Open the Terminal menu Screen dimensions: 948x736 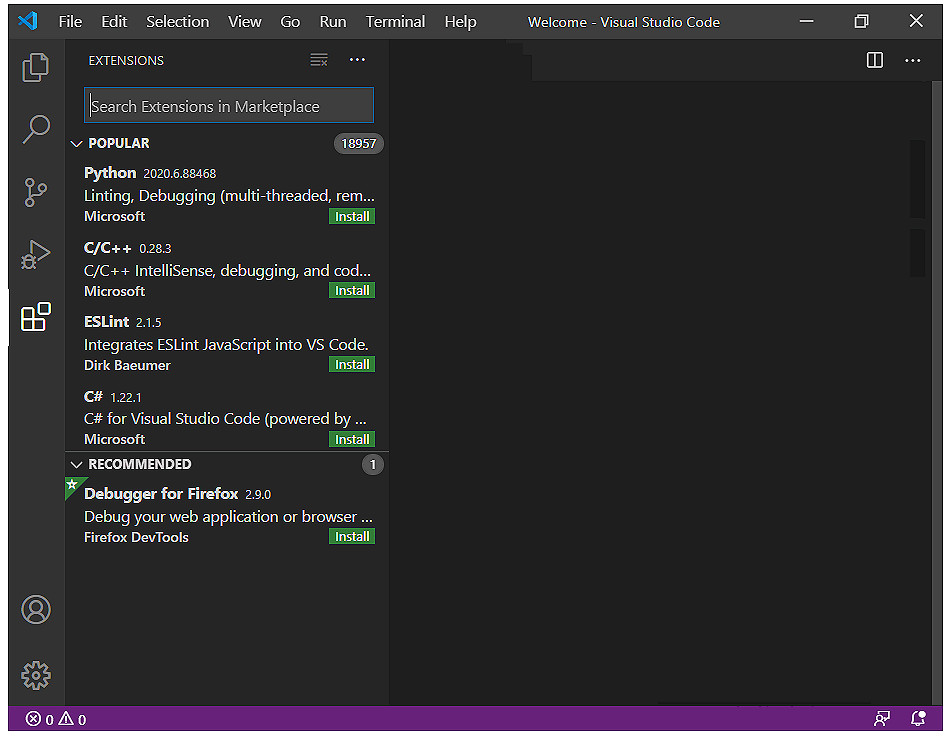[395, 21]
